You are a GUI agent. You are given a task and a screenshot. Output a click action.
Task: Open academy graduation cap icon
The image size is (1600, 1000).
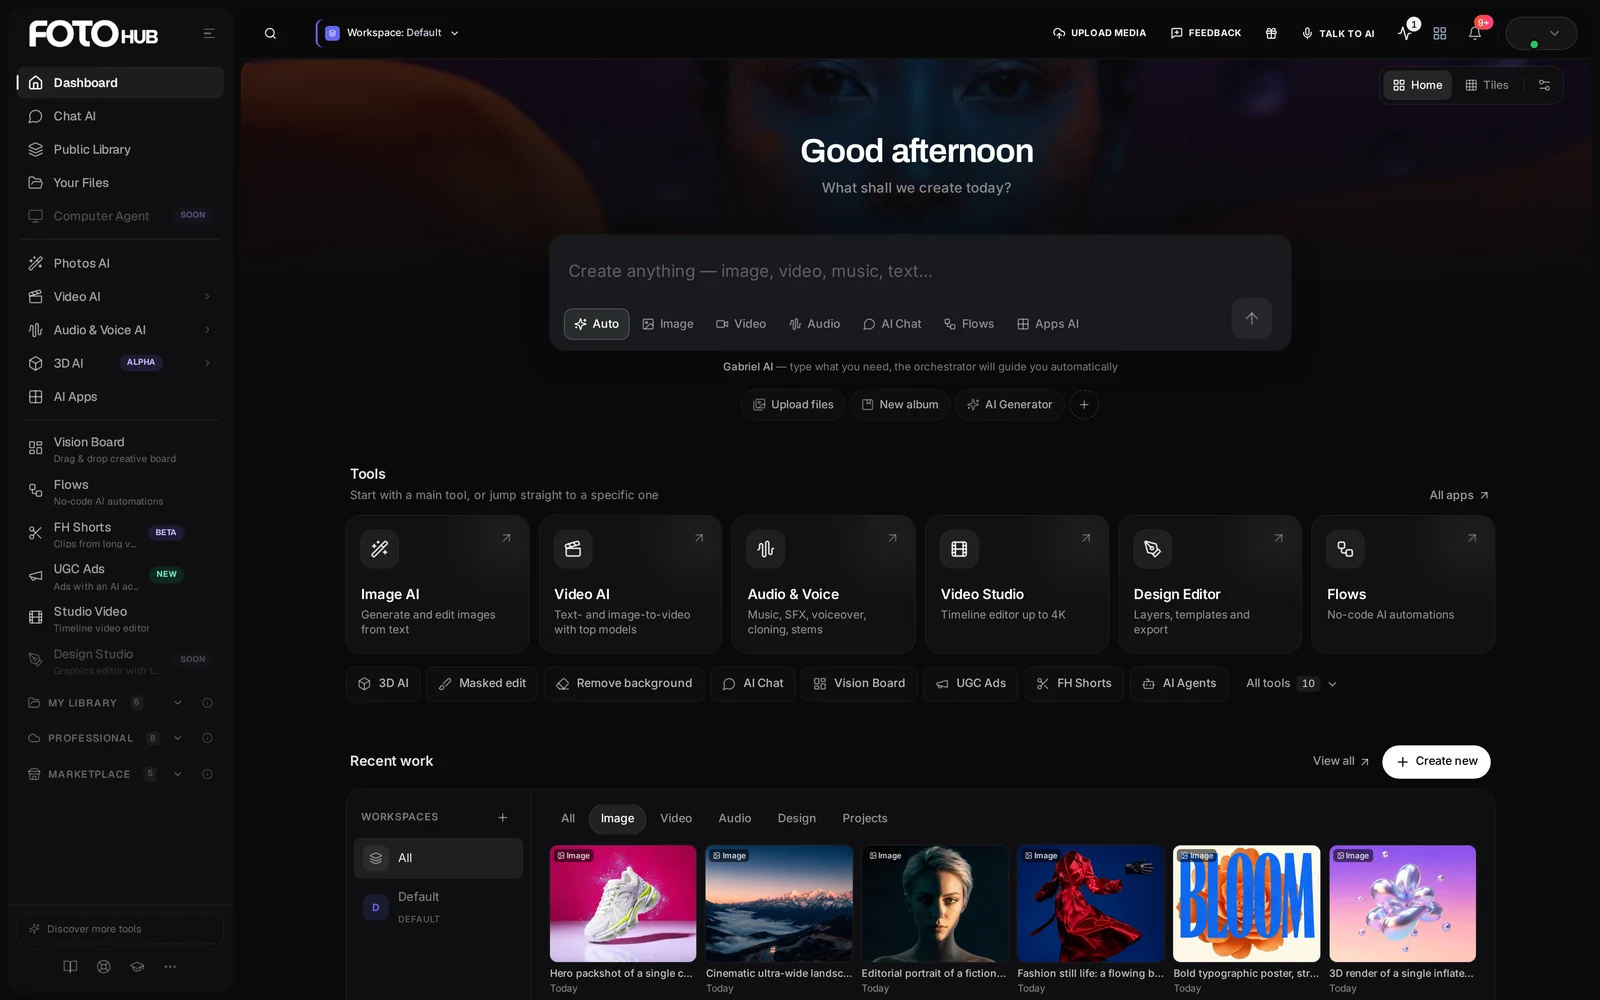coord(137,966)
